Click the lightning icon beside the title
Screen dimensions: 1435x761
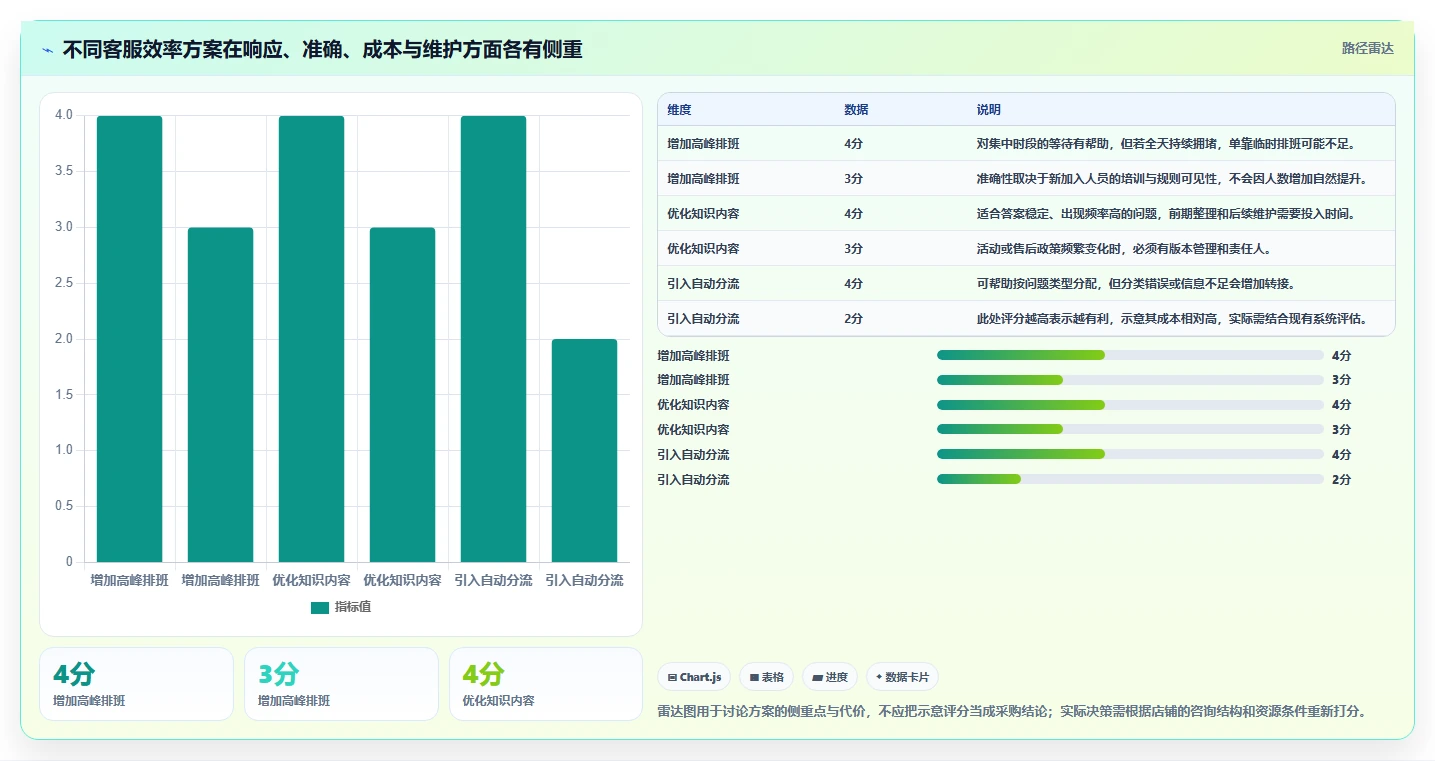click(48, 50)
